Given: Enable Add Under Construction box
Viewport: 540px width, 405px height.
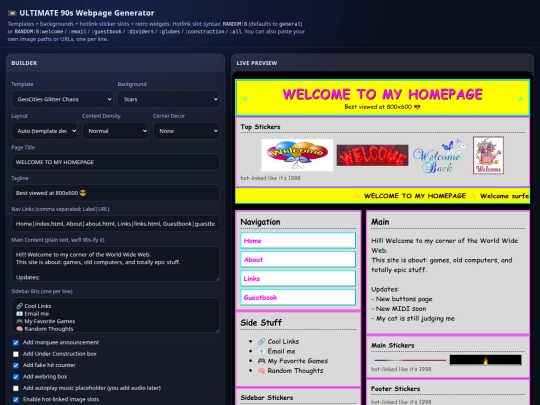Looking at the screenshot, I should (x=16, y=354).
